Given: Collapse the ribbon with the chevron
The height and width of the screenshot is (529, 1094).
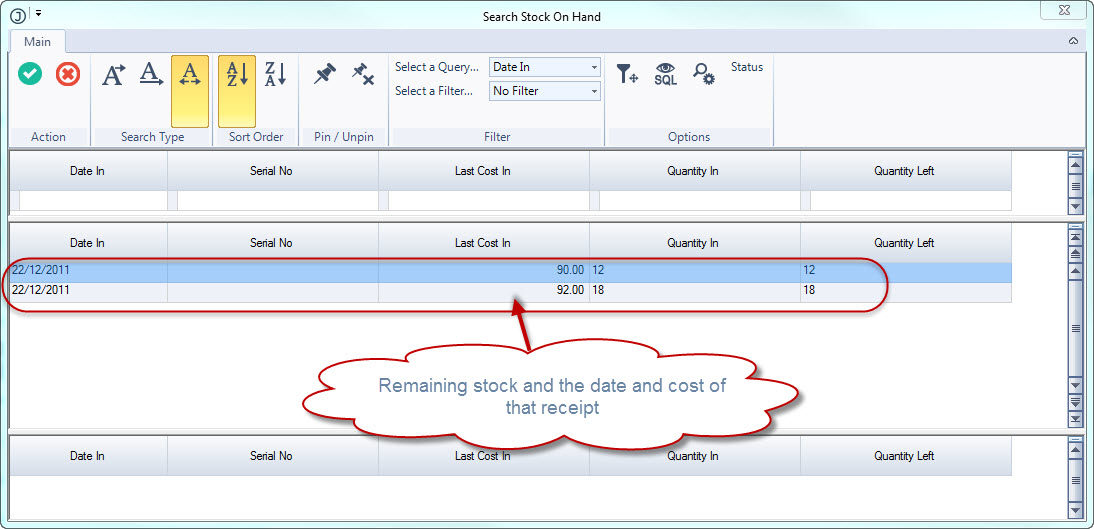Looking at the screenshot, I should (1074, 41).
